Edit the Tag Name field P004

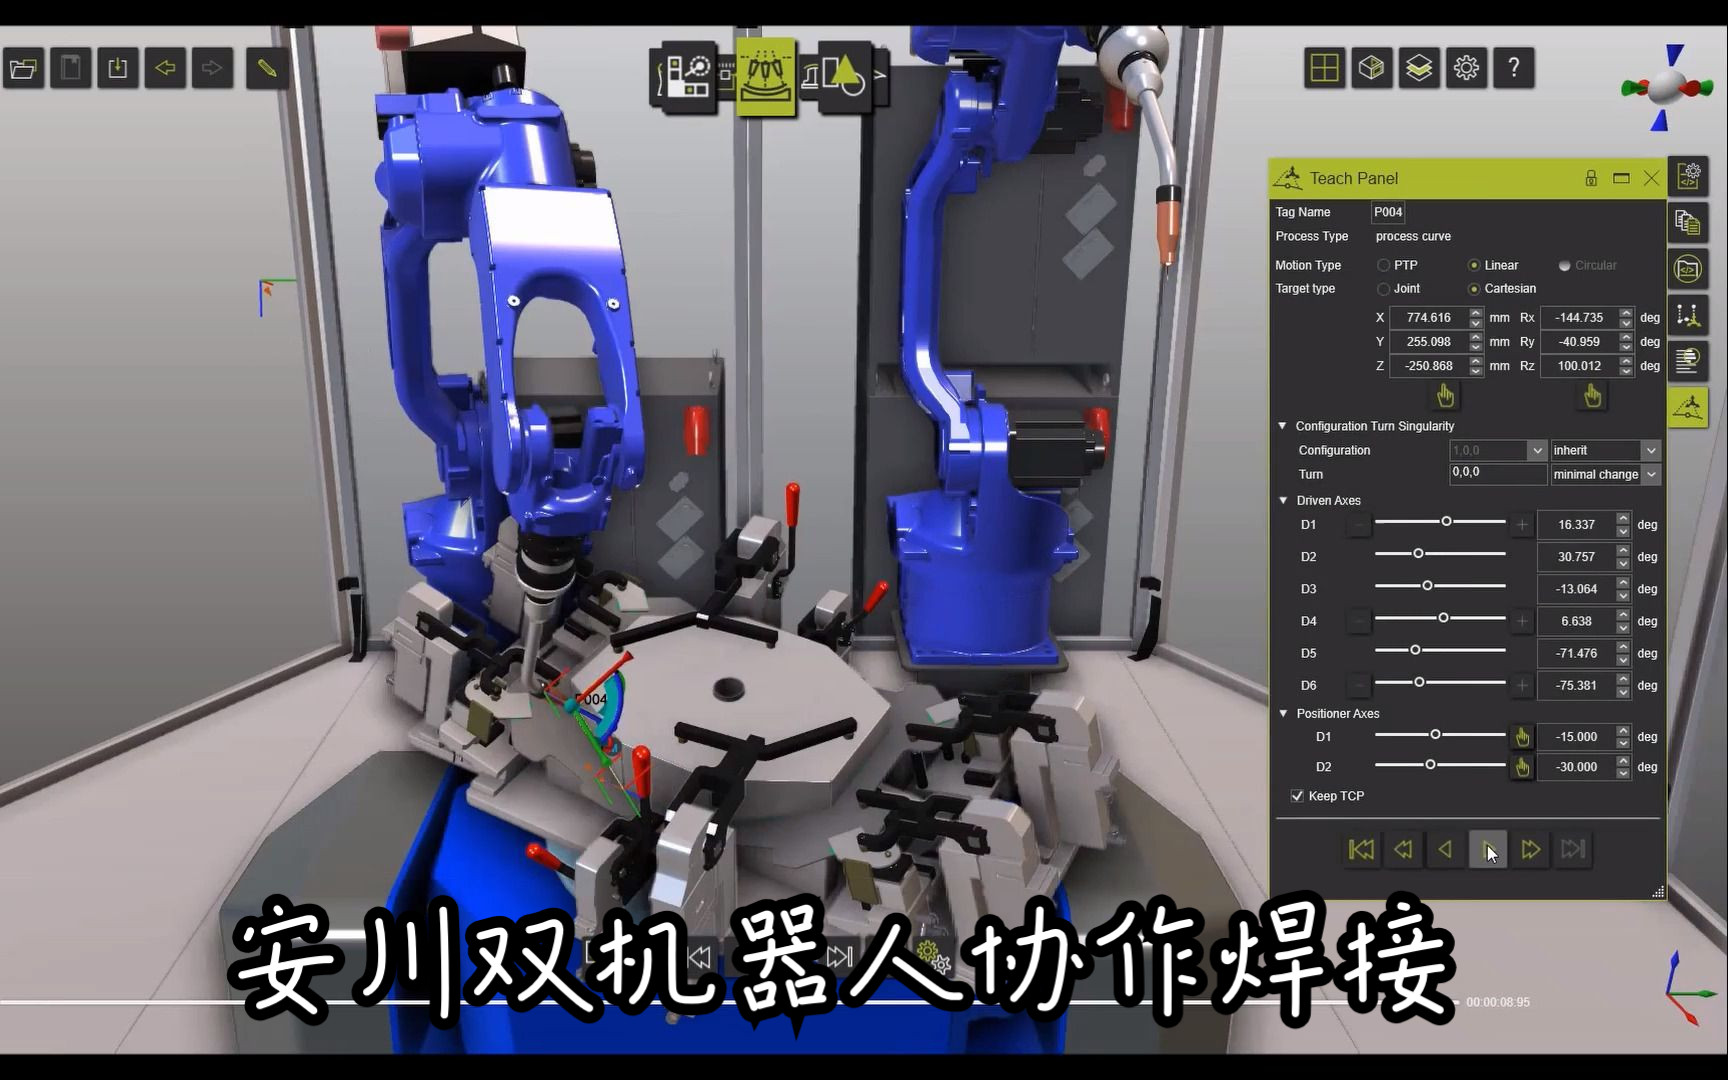coord(1388,212)
